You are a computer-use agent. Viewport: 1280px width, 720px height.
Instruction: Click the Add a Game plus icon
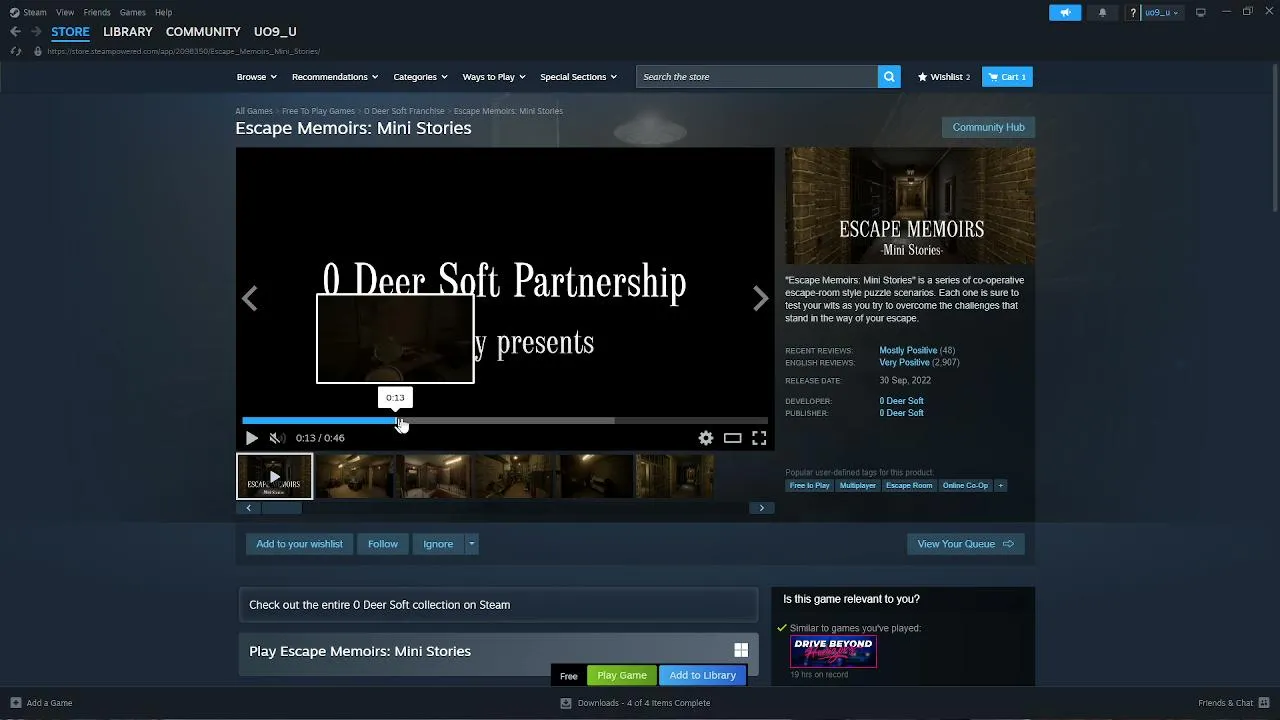[x=15, y=703]
